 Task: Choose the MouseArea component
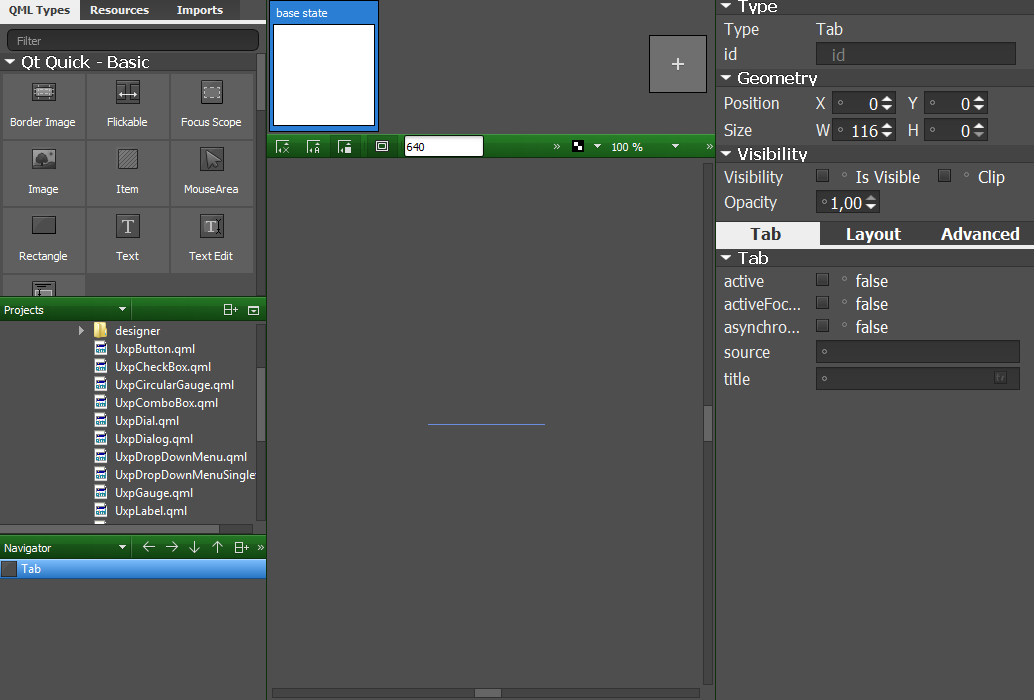(x=211, y=172)
